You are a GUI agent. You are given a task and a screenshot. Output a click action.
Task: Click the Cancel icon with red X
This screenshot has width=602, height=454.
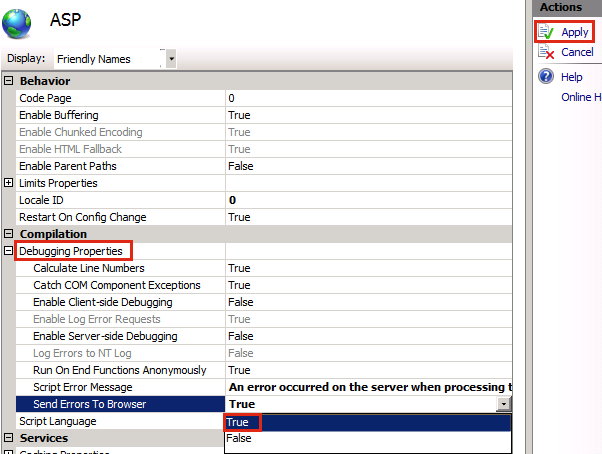pos(546,52)
